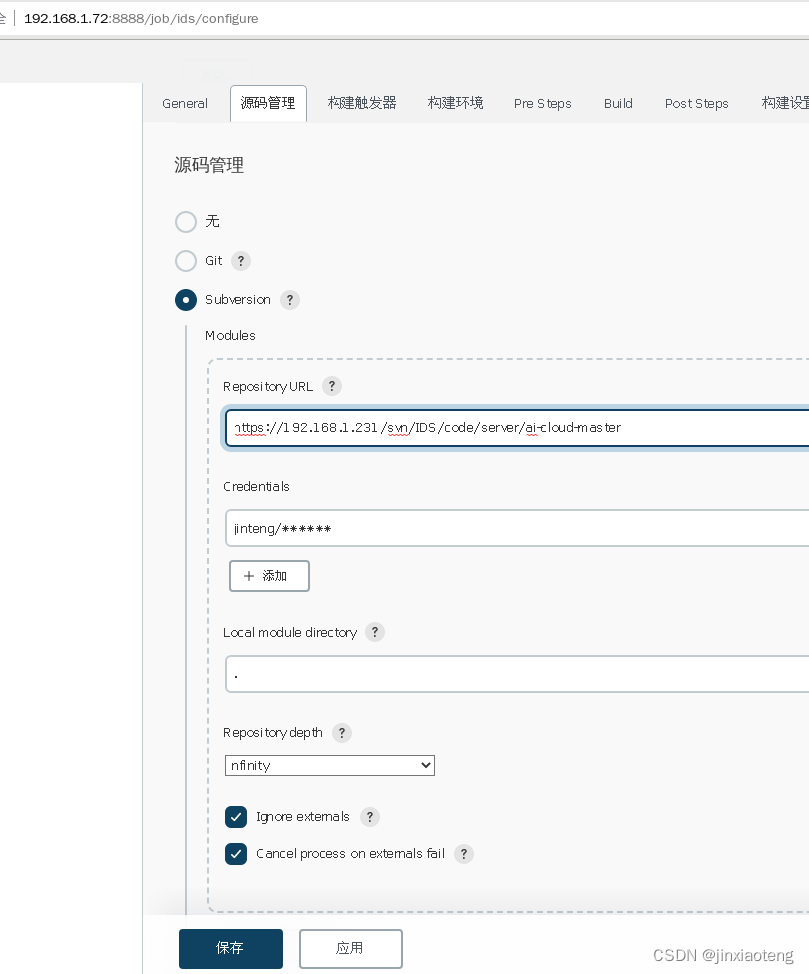The image size is (809, 974).
Task: Select the 无 source control option
Action: point(186,222)
